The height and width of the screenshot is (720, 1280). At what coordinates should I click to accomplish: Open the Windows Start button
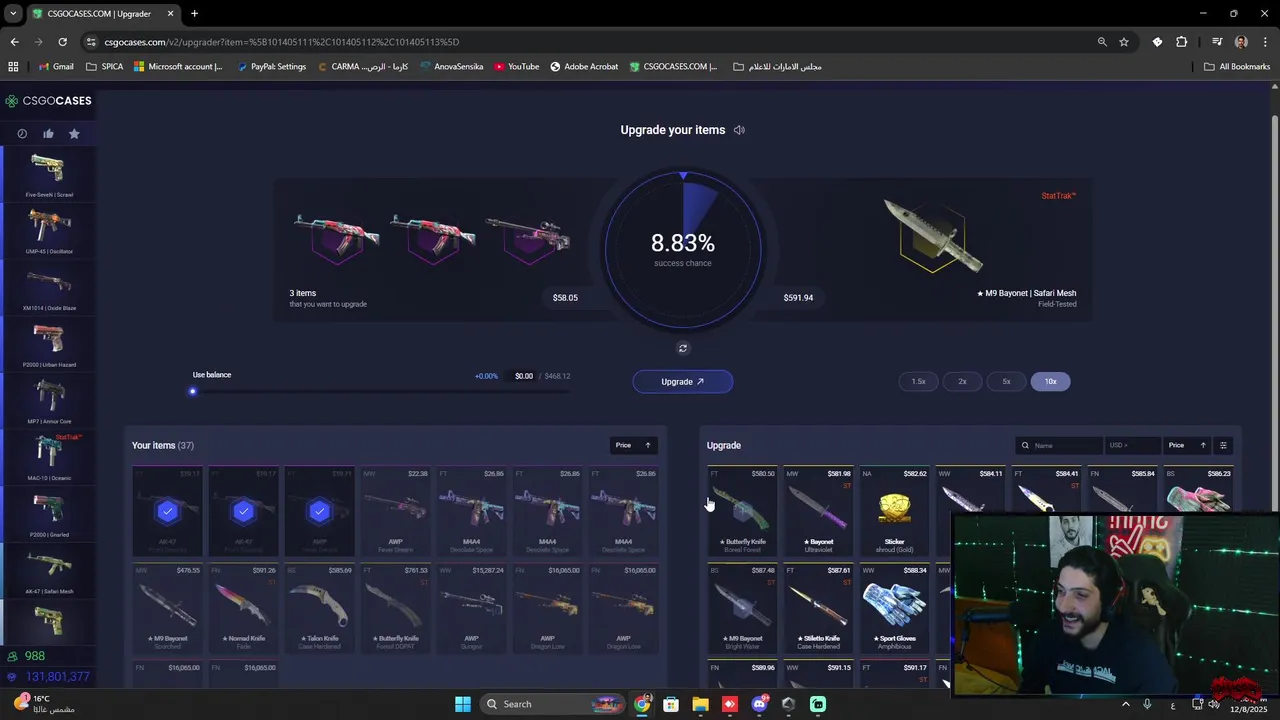point(463,704)
